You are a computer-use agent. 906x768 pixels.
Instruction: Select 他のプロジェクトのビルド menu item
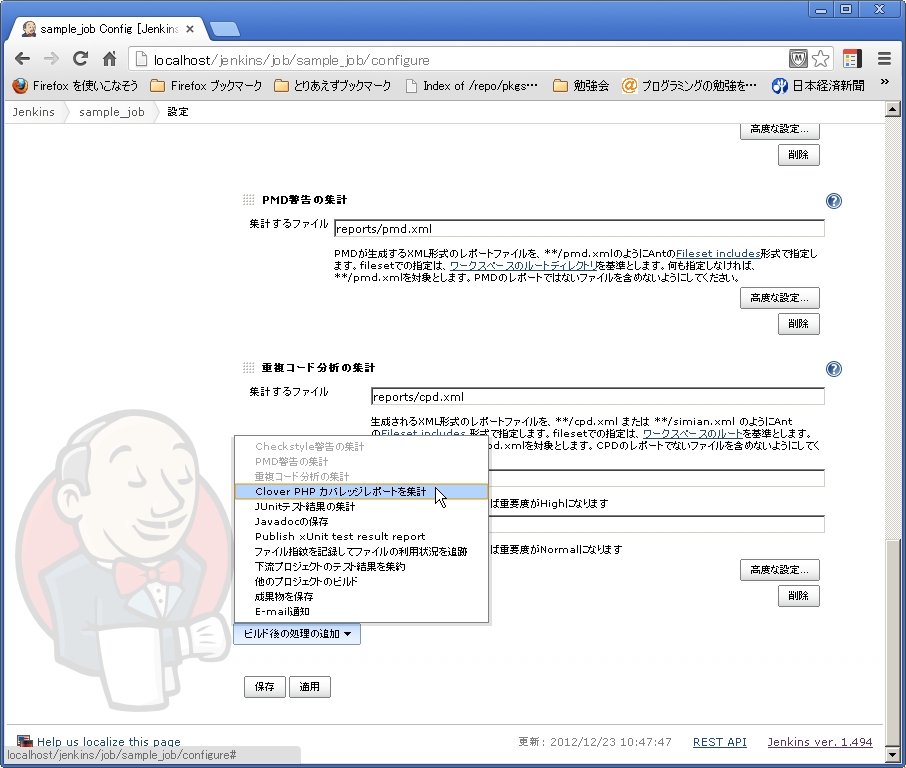[361, 582]
